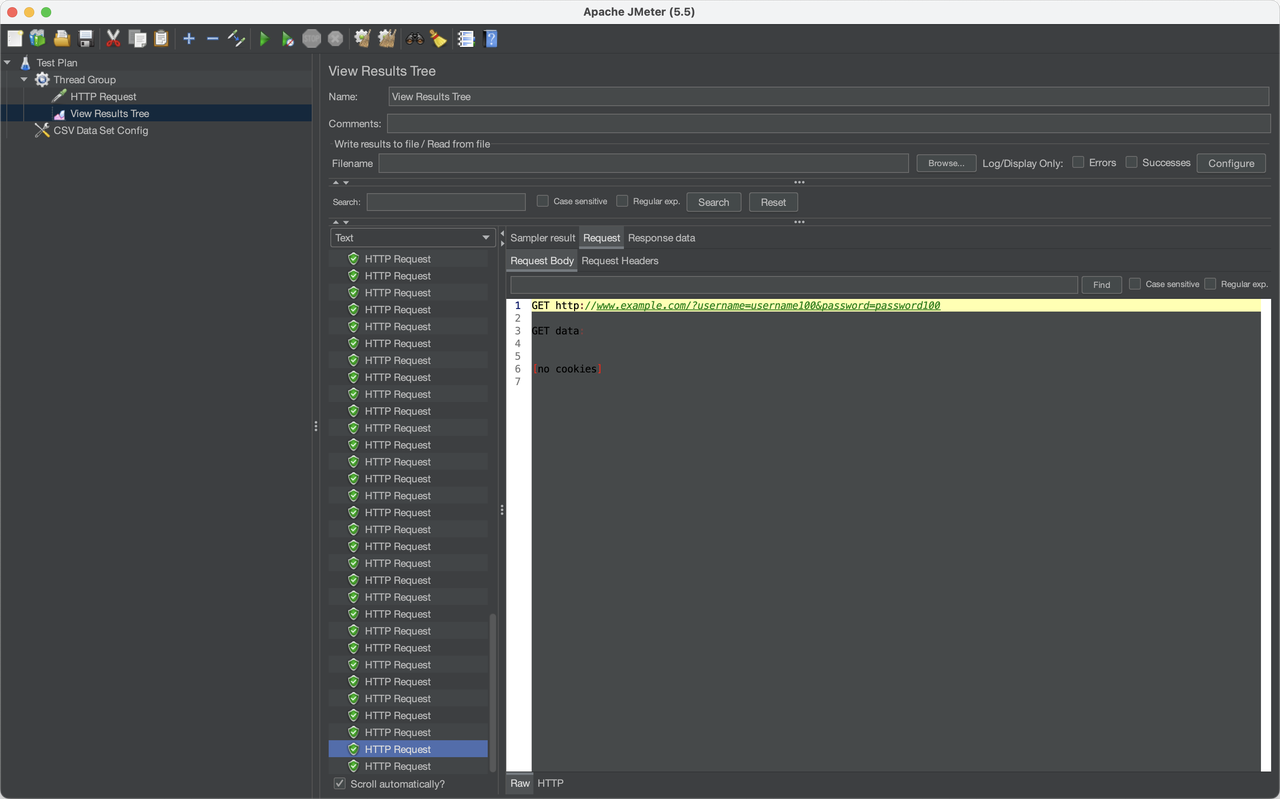The image size is (1280, 799).
Task: Click the split handle between tree and editor
Action: coord(316,426)
